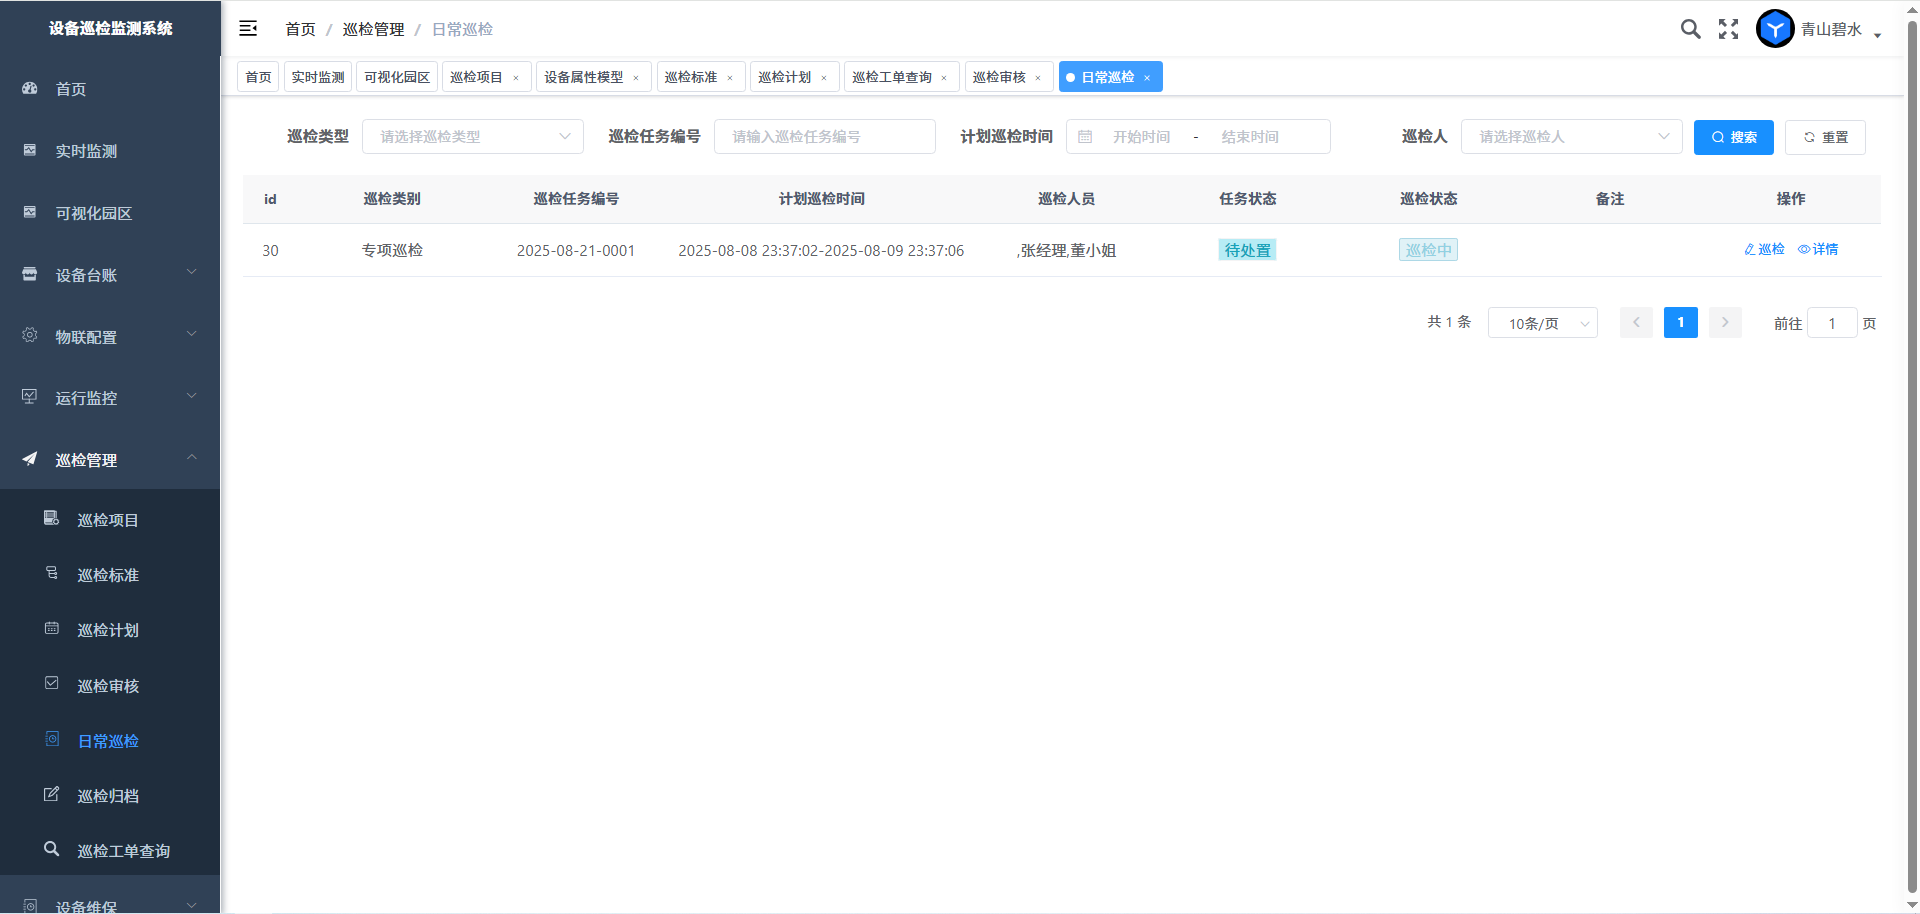The image size is (1920, 914).
Task: Close the 设备属性模型 tab
Action: point(636,78)
